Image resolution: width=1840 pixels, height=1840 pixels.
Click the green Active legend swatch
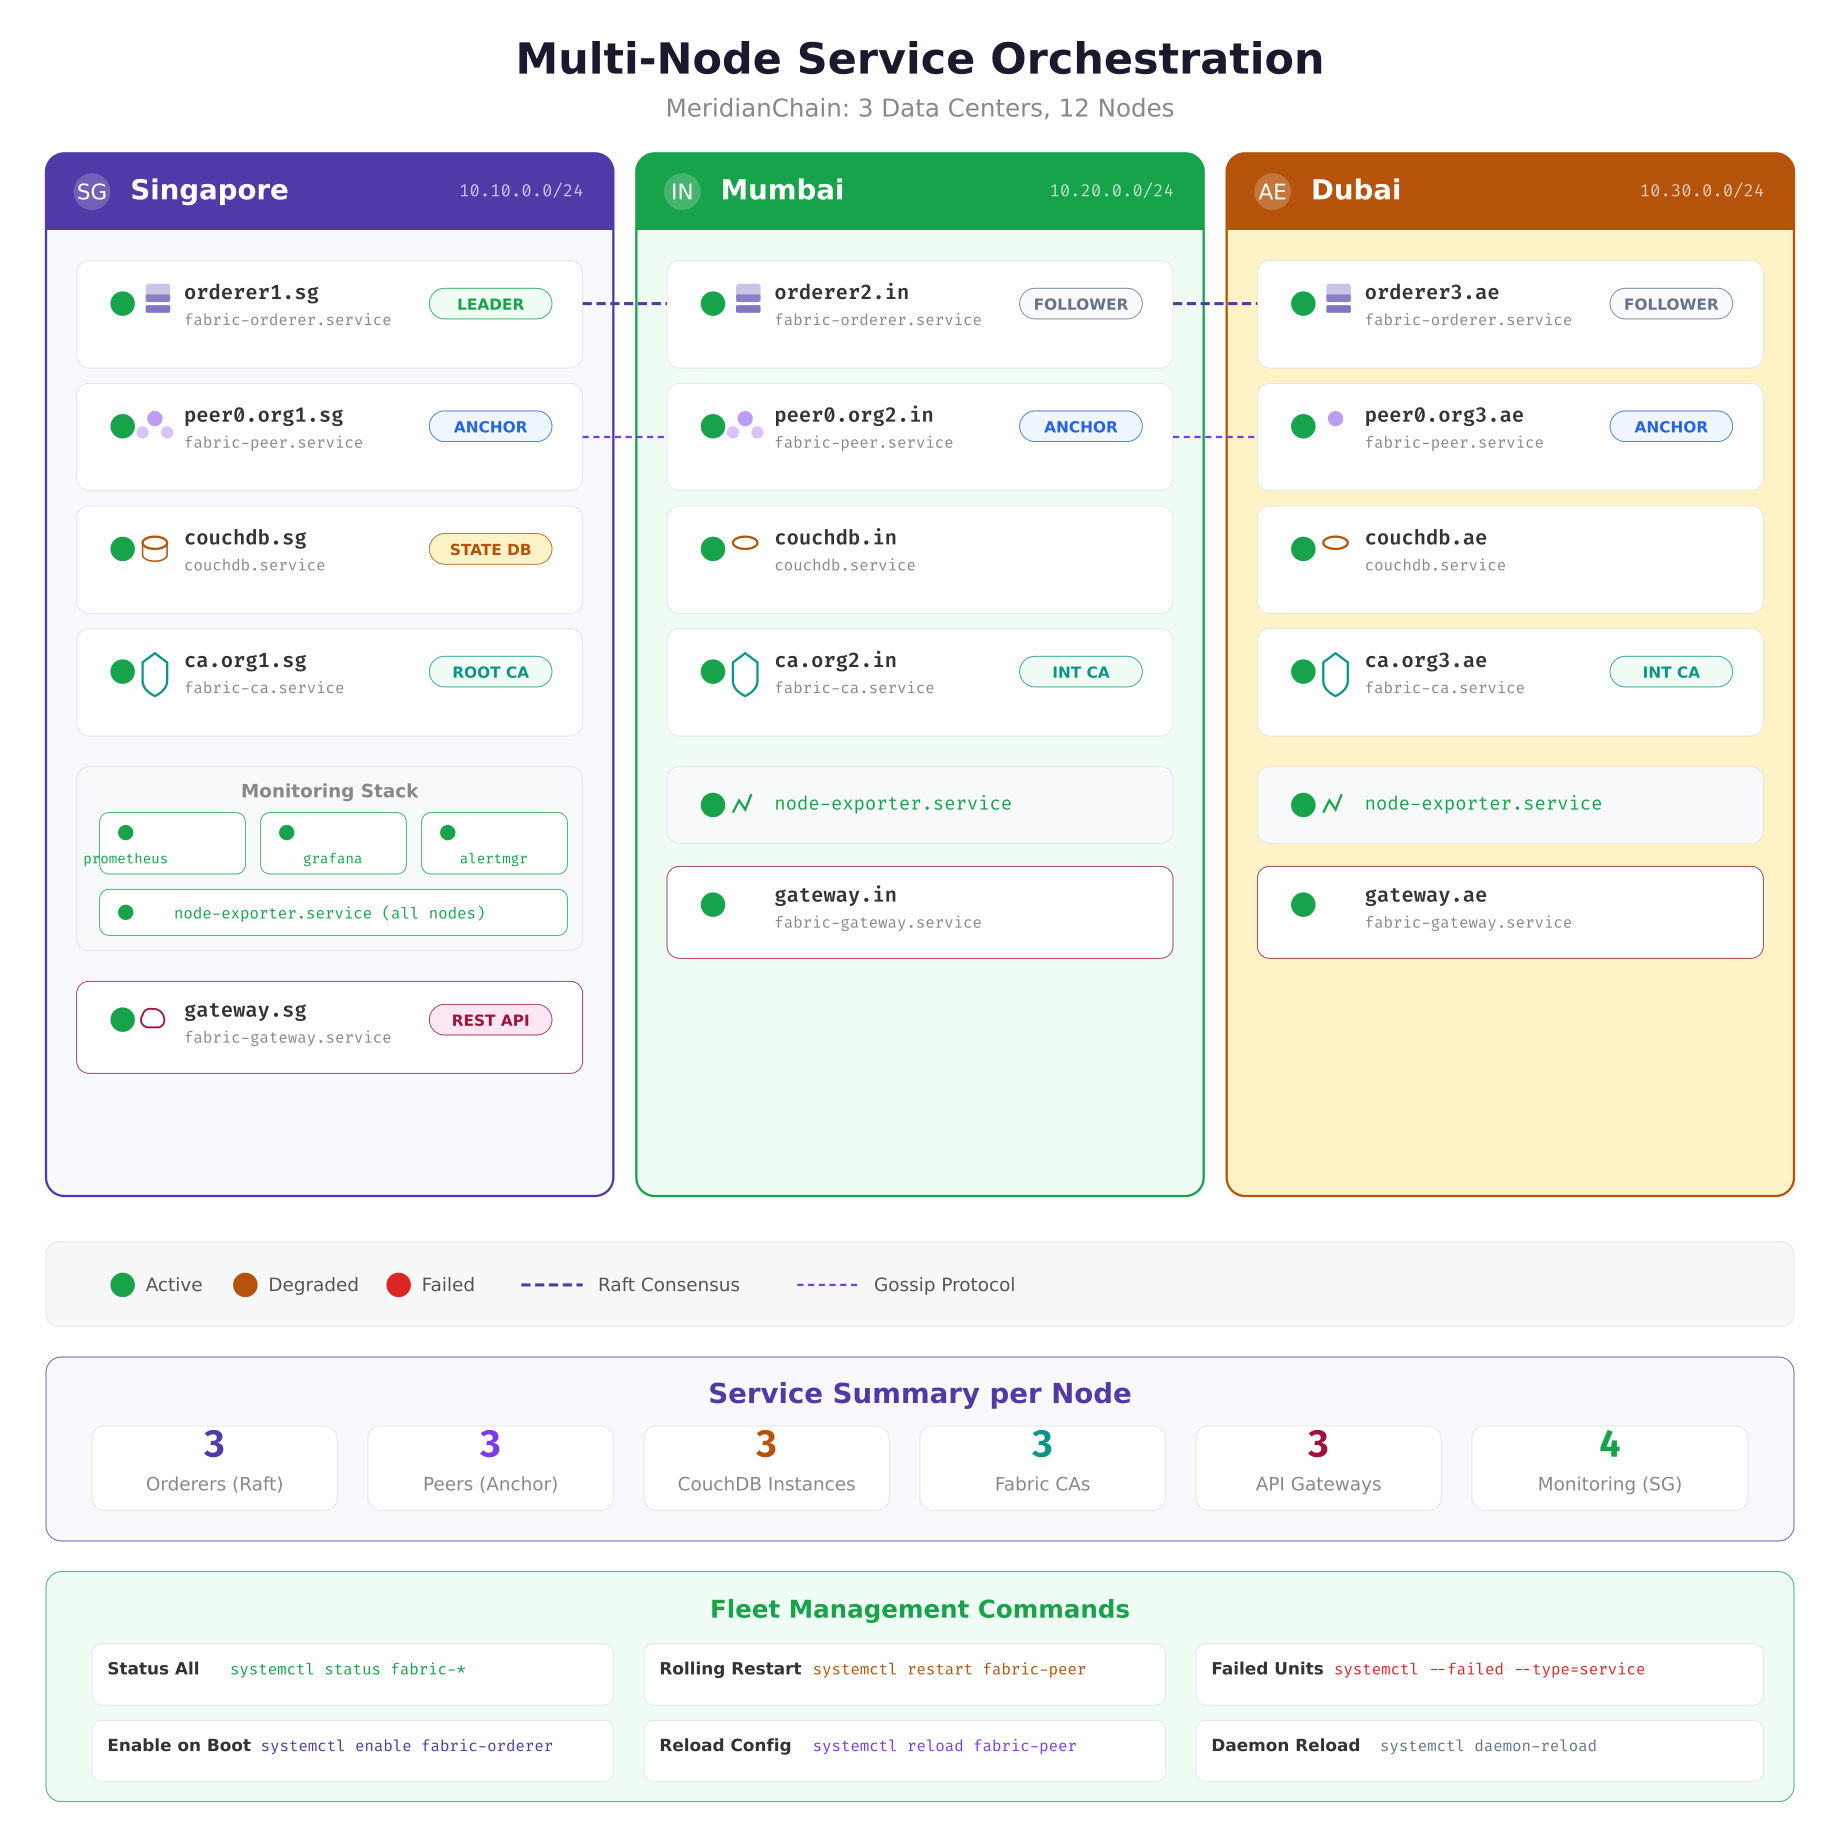122,1284
